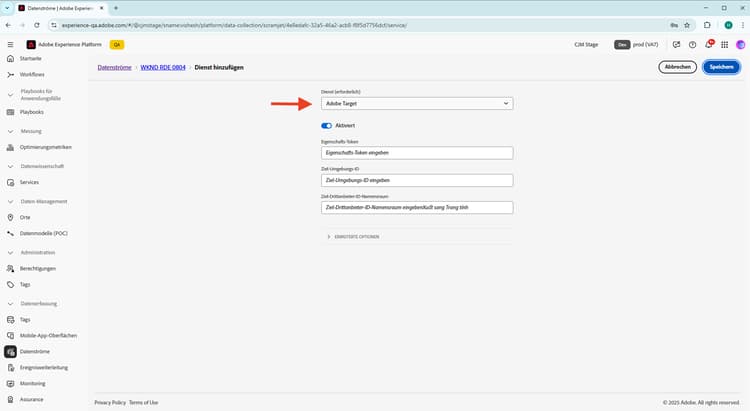Open the sandbox selector prod (VA7)

[x=636, y=44]
